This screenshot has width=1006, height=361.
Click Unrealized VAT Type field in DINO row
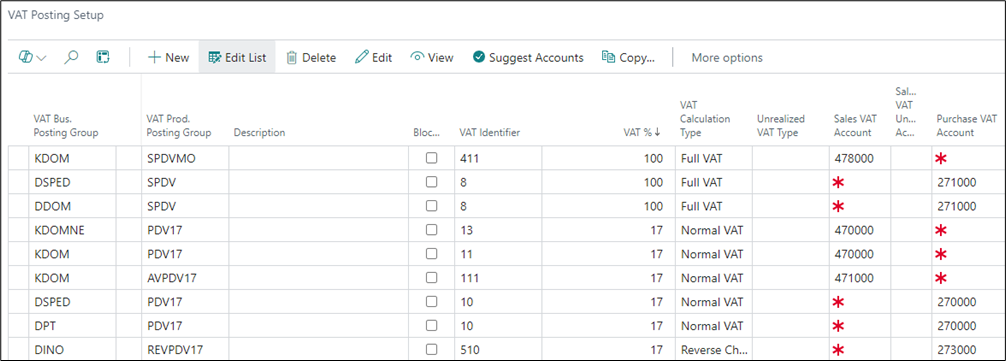tap(790, 350)
